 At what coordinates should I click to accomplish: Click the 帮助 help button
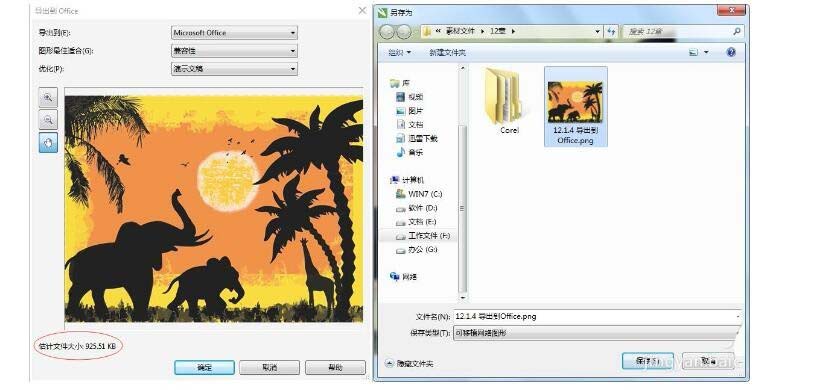[335, 367]
